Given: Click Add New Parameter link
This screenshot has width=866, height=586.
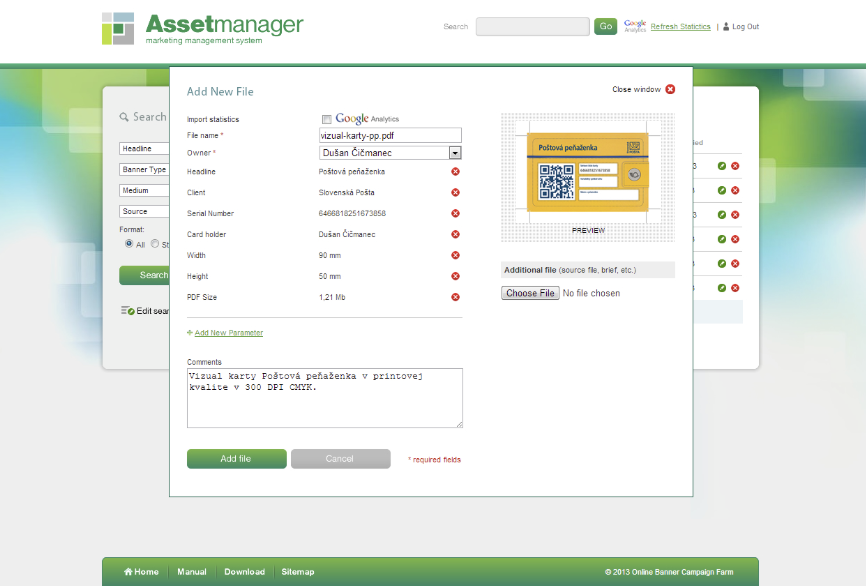Looking at the screenshot, I should [228, 333].
